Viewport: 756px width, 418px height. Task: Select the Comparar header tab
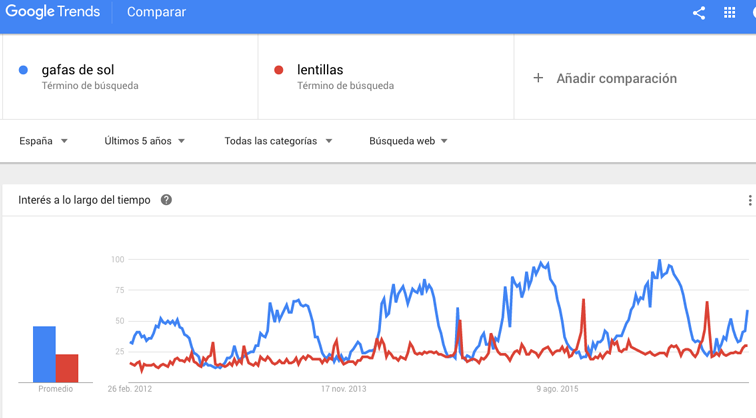pyautogui.click(x=157, y=13)
